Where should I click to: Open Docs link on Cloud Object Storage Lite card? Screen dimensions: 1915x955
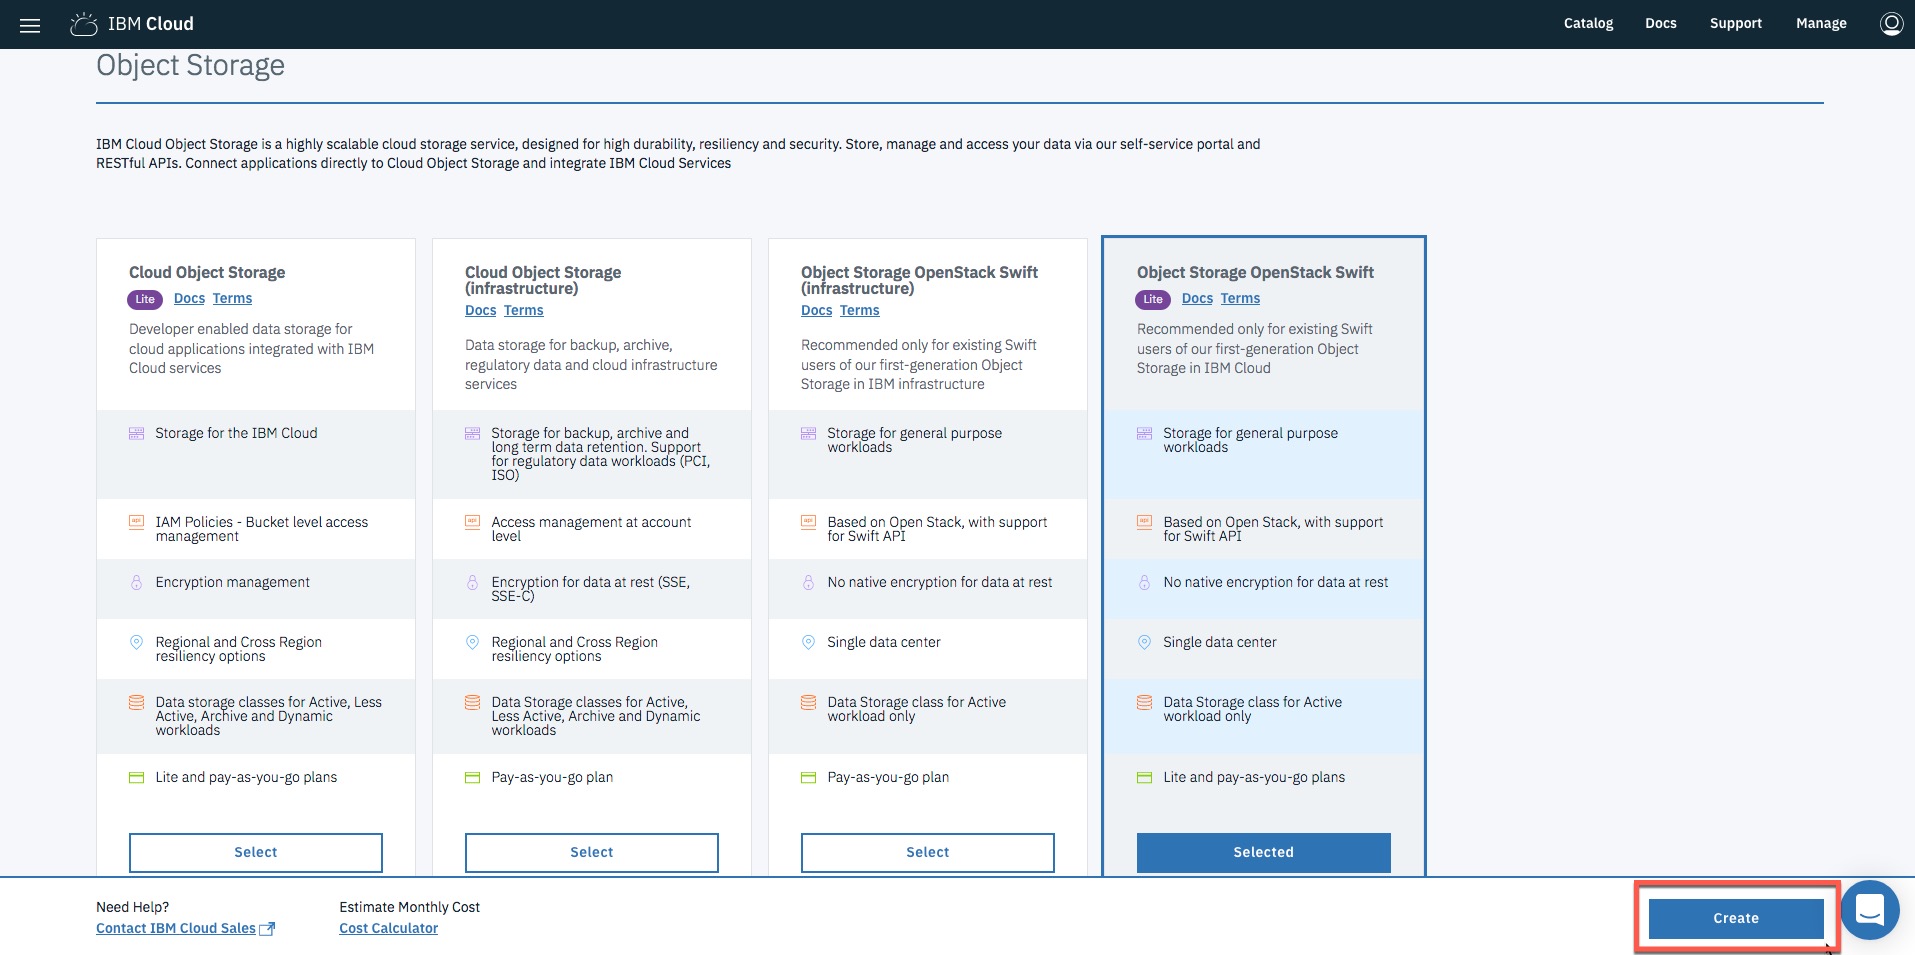coord(189,298)
